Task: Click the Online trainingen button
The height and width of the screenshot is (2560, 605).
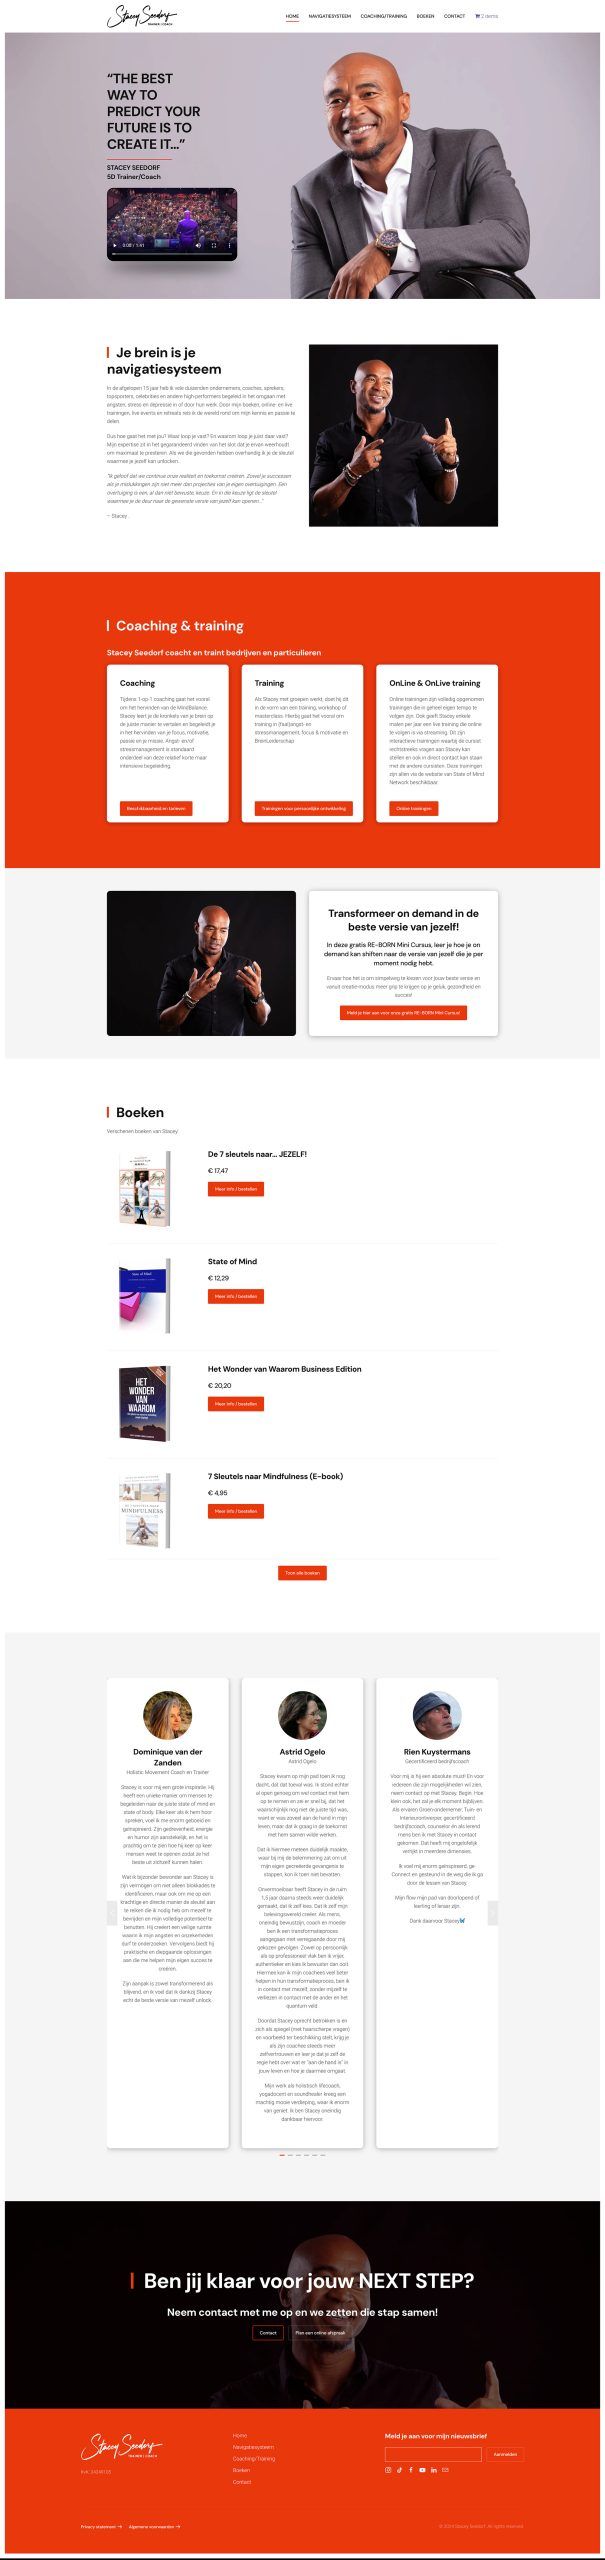Action: click(x=413, y=808)
